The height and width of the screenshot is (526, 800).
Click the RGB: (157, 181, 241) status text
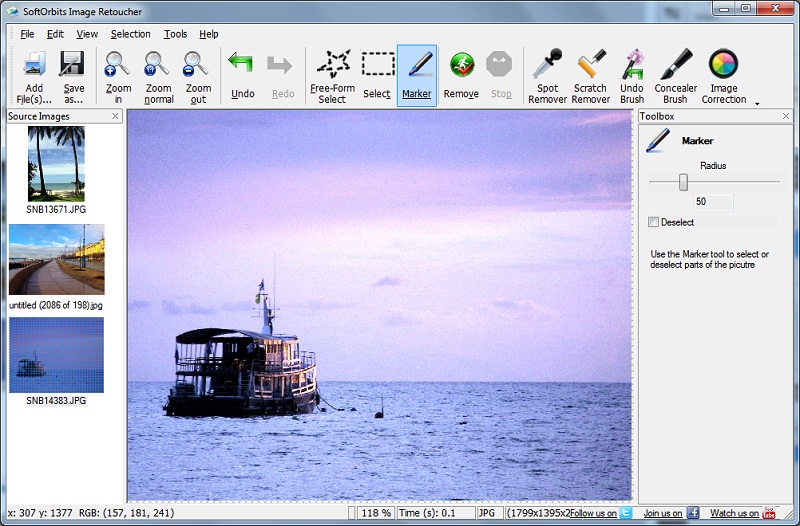pyautogui.click(x=127, y=513)
